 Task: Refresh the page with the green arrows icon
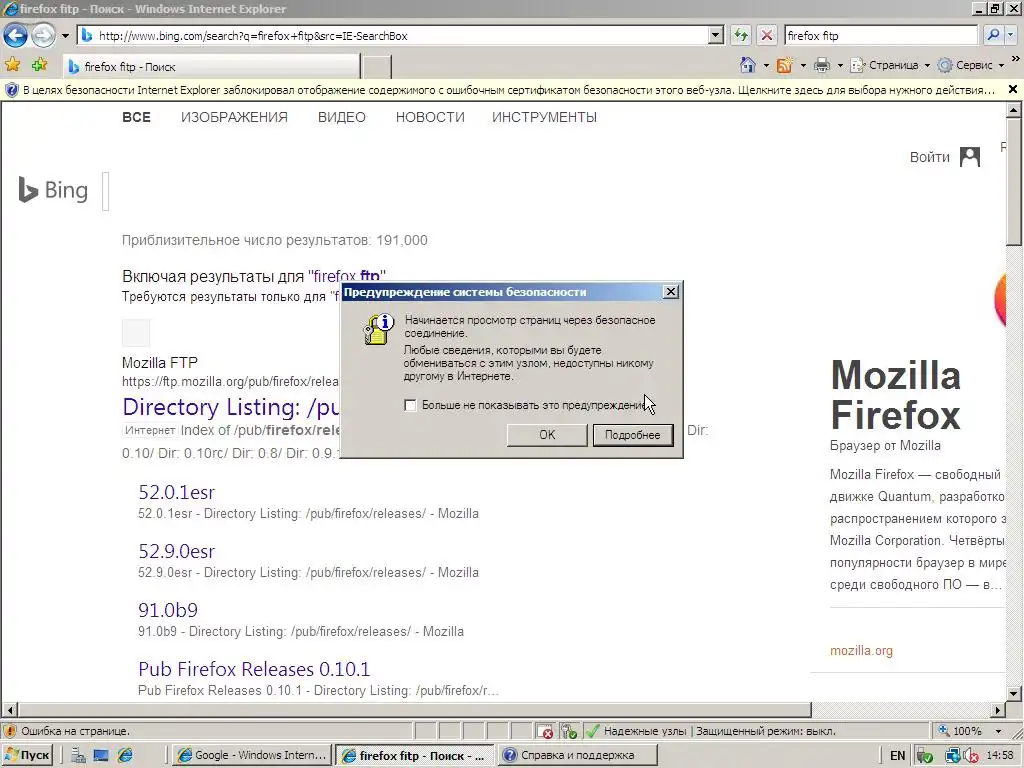tap(741, 36)
